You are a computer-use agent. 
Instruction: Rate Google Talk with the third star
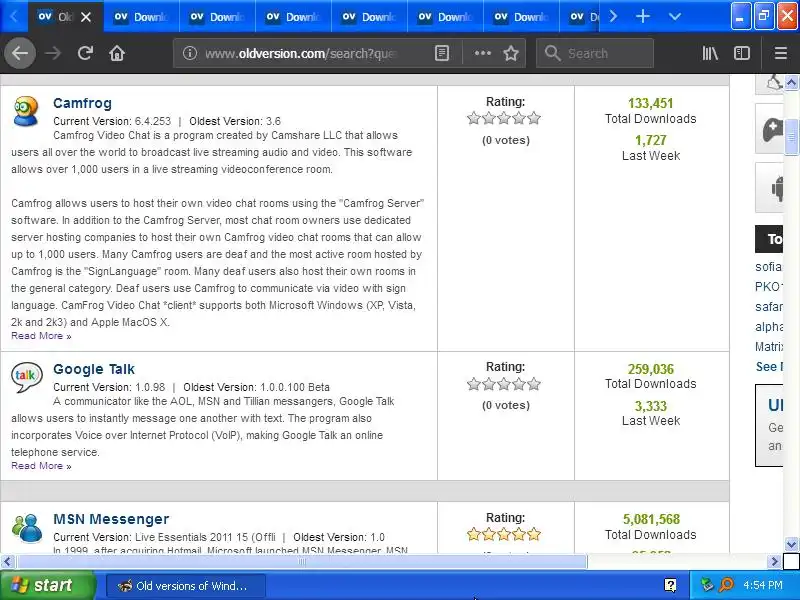tap(504, 384)
